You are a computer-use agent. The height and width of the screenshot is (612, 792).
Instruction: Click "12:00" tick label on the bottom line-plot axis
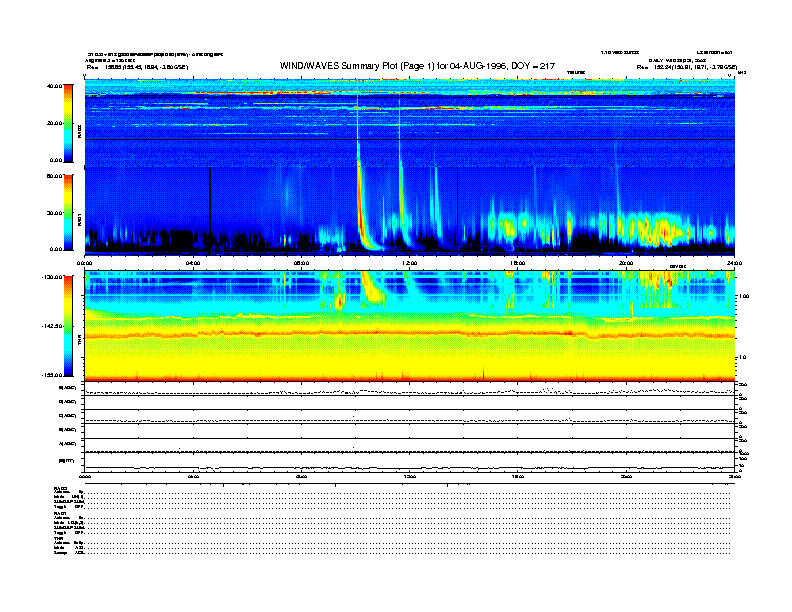(x=410, y=477)
